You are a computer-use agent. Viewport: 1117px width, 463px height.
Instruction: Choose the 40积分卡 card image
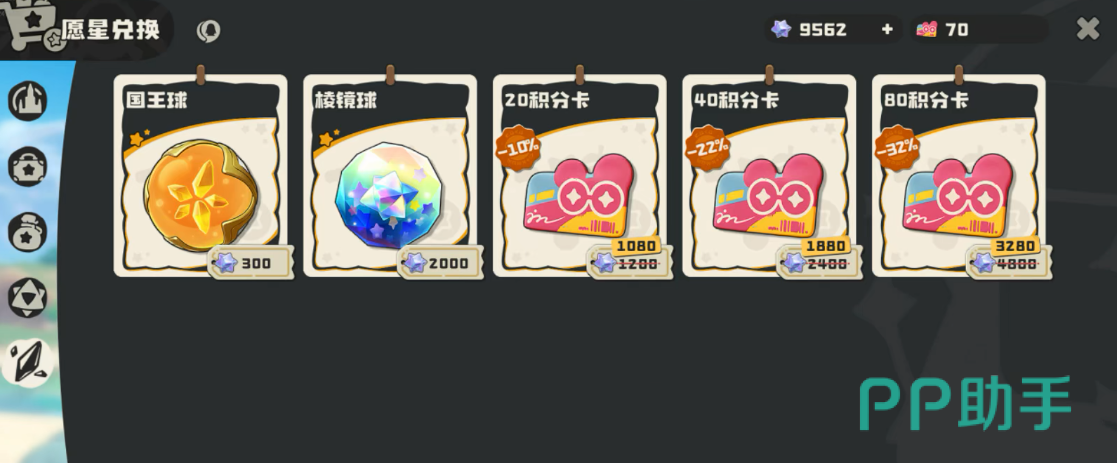[769, 195]
